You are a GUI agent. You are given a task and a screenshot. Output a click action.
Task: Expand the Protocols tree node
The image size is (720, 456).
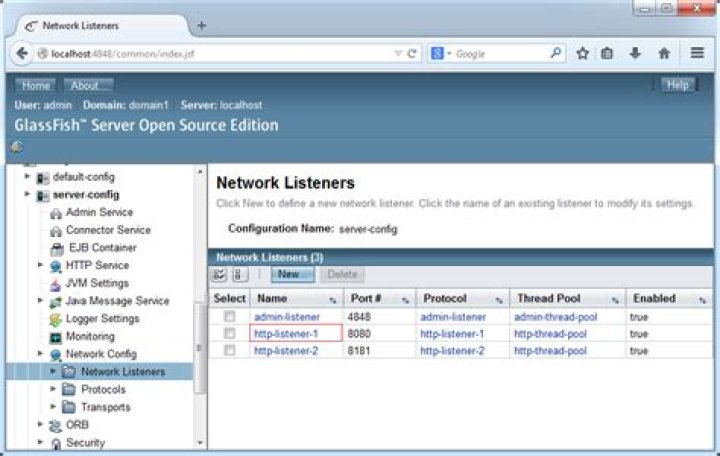click(53, 388)
